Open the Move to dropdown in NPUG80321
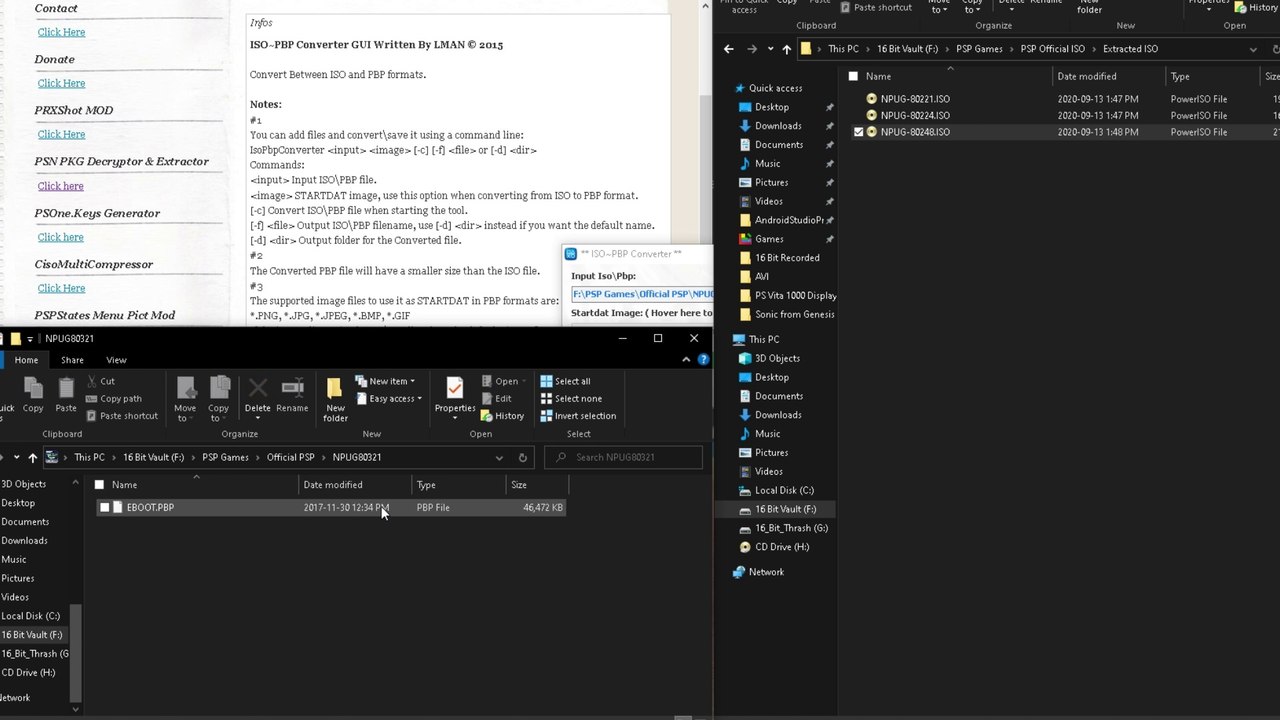The image size is (1280, 720). 185,412
